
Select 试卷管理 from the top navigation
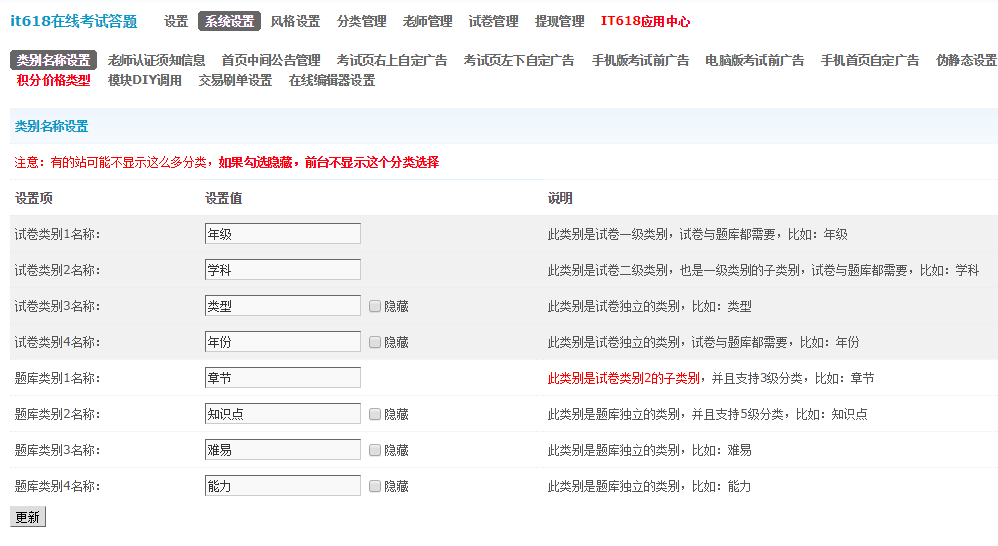tap(493, 21)
